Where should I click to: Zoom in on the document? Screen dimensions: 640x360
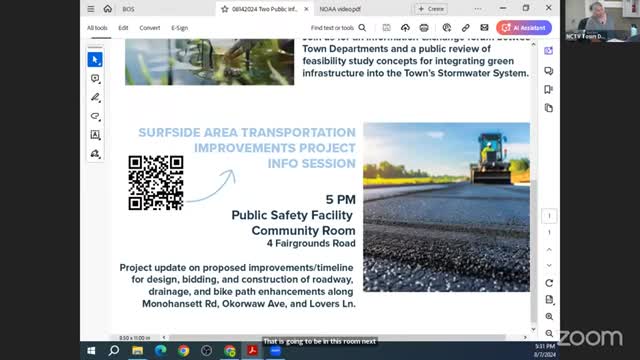pyautogui.click(x=549, y=316)
